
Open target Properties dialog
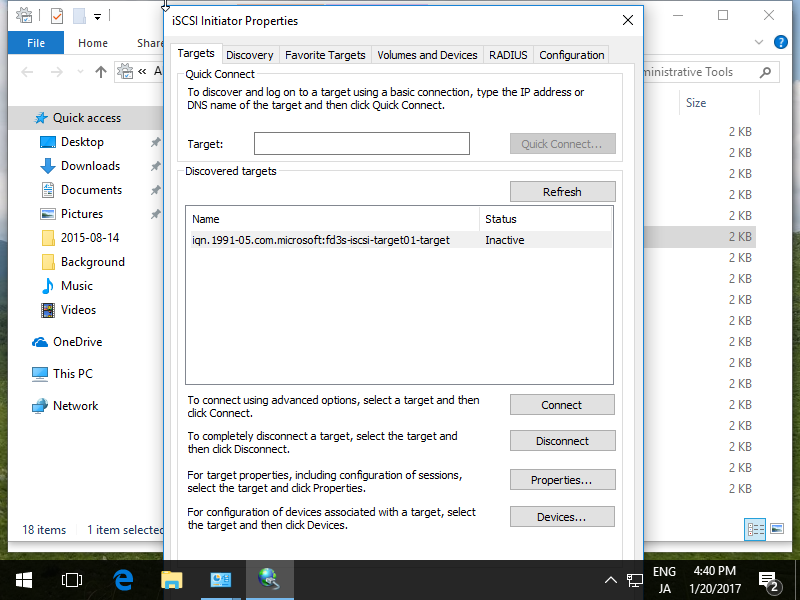click(562, 480)
